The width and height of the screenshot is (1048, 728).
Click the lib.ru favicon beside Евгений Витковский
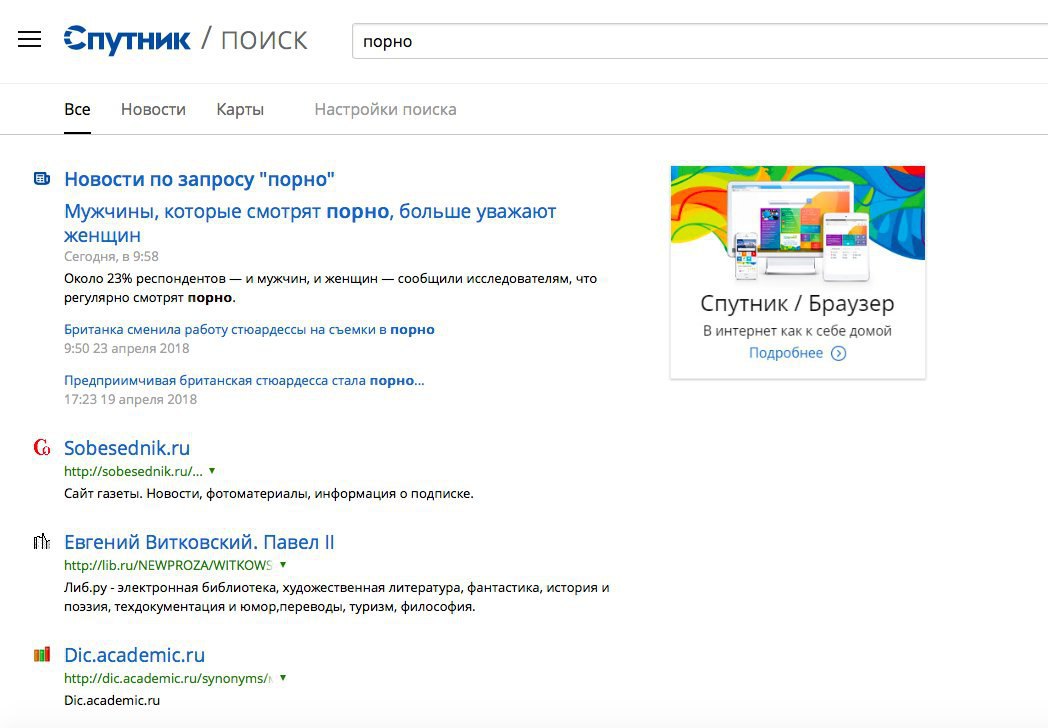tap(41, 541)
